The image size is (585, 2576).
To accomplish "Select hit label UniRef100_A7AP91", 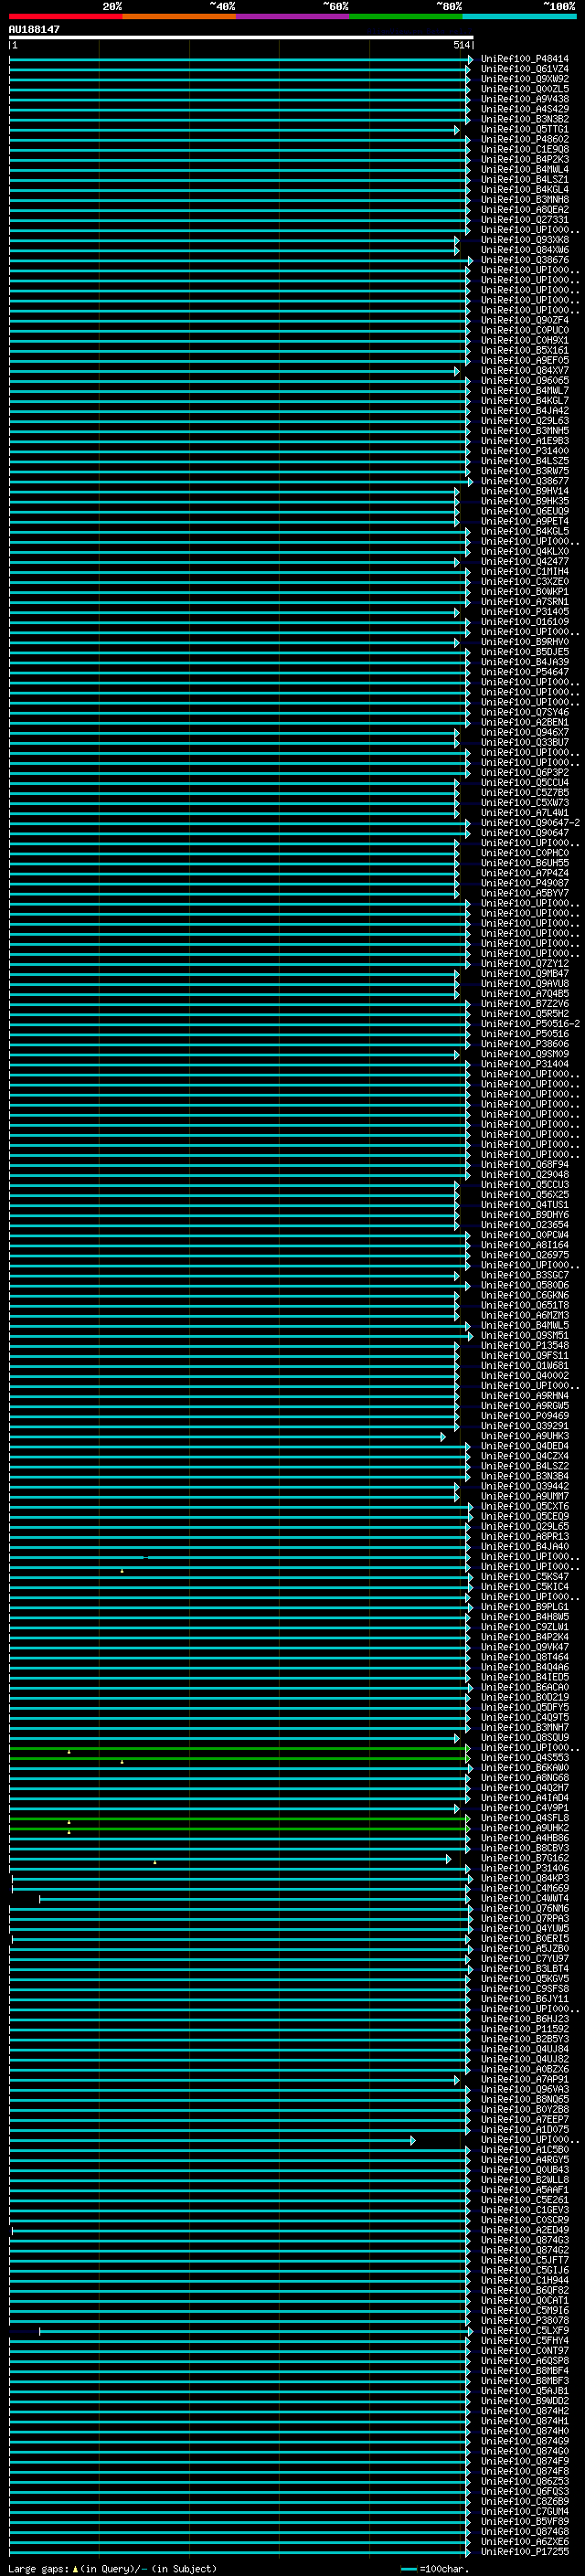I will (x=525, y=2080).
